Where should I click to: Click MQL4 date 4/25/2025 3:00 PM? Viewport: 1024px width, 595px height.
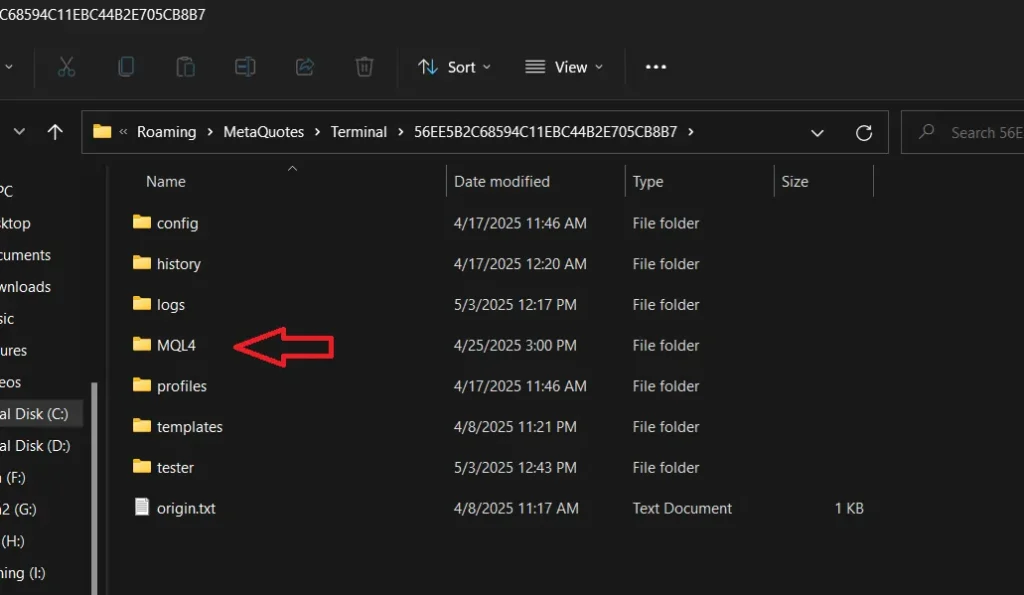coord(515,346)
